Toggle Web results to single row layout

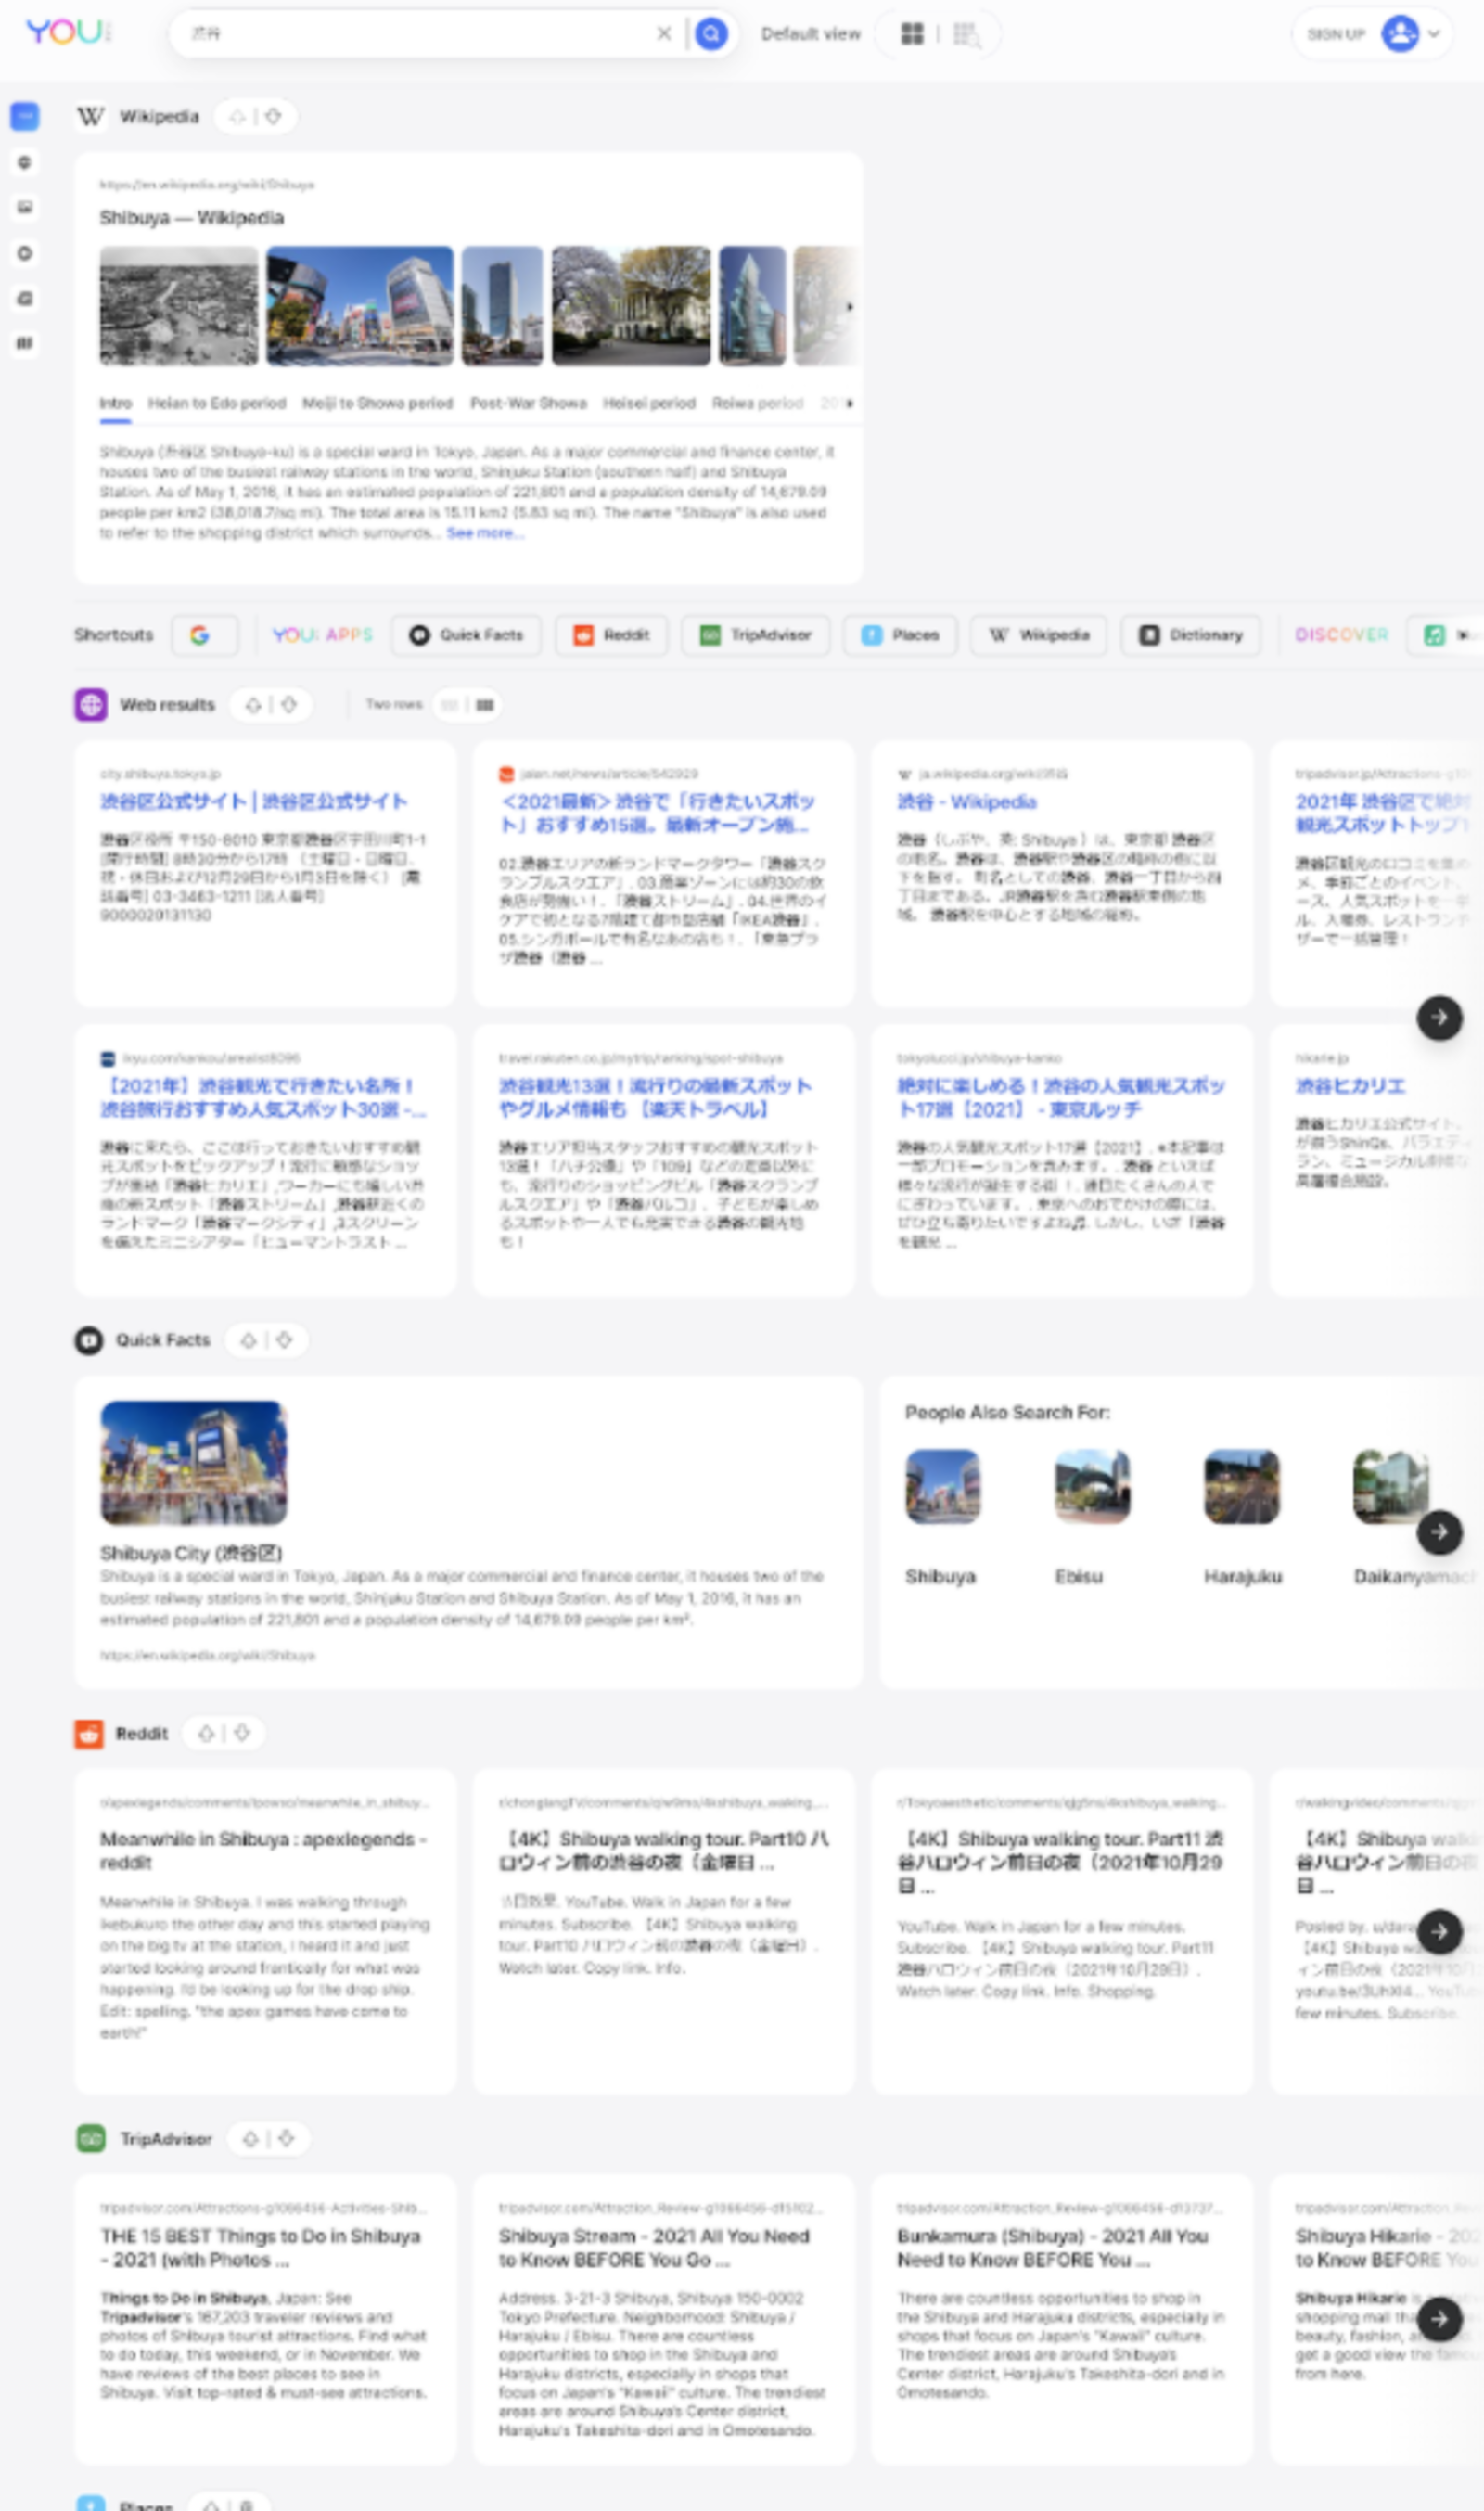pyautogui.click(x=450, y=705)
